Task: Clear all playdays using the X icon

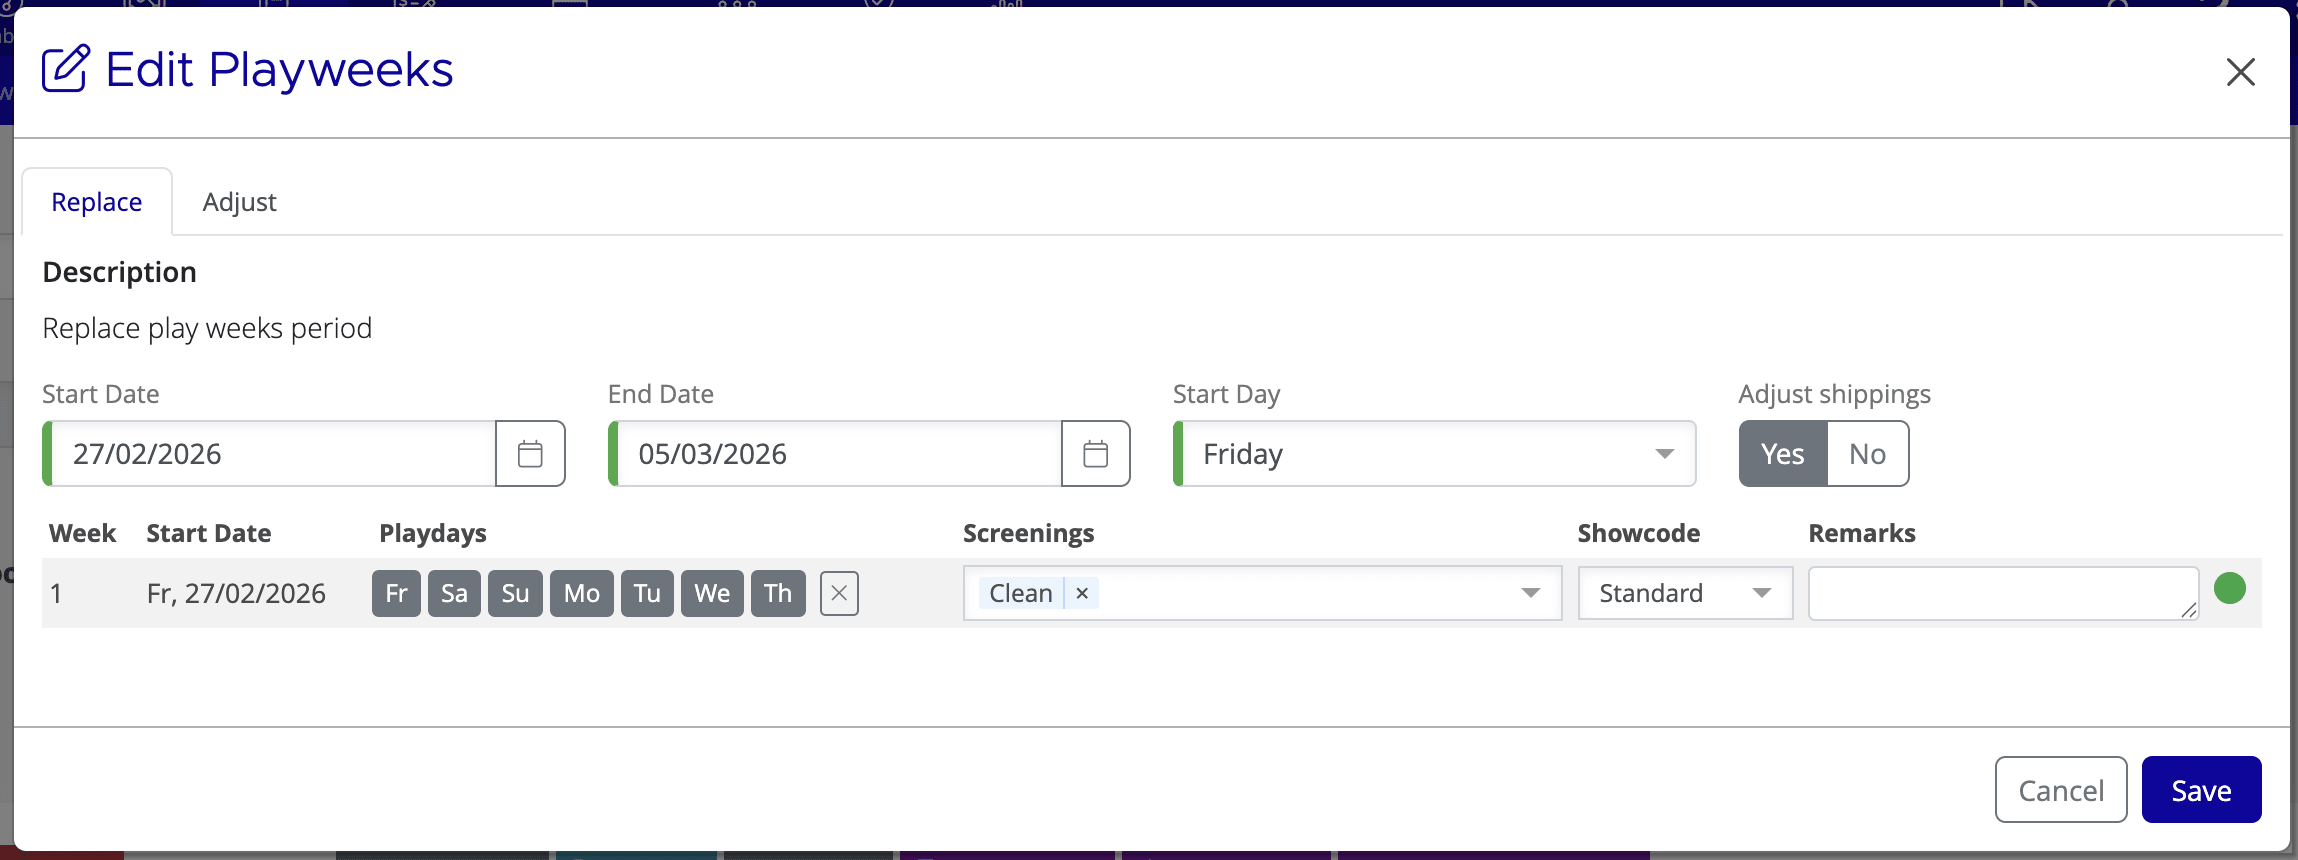Action: point(838,593)
